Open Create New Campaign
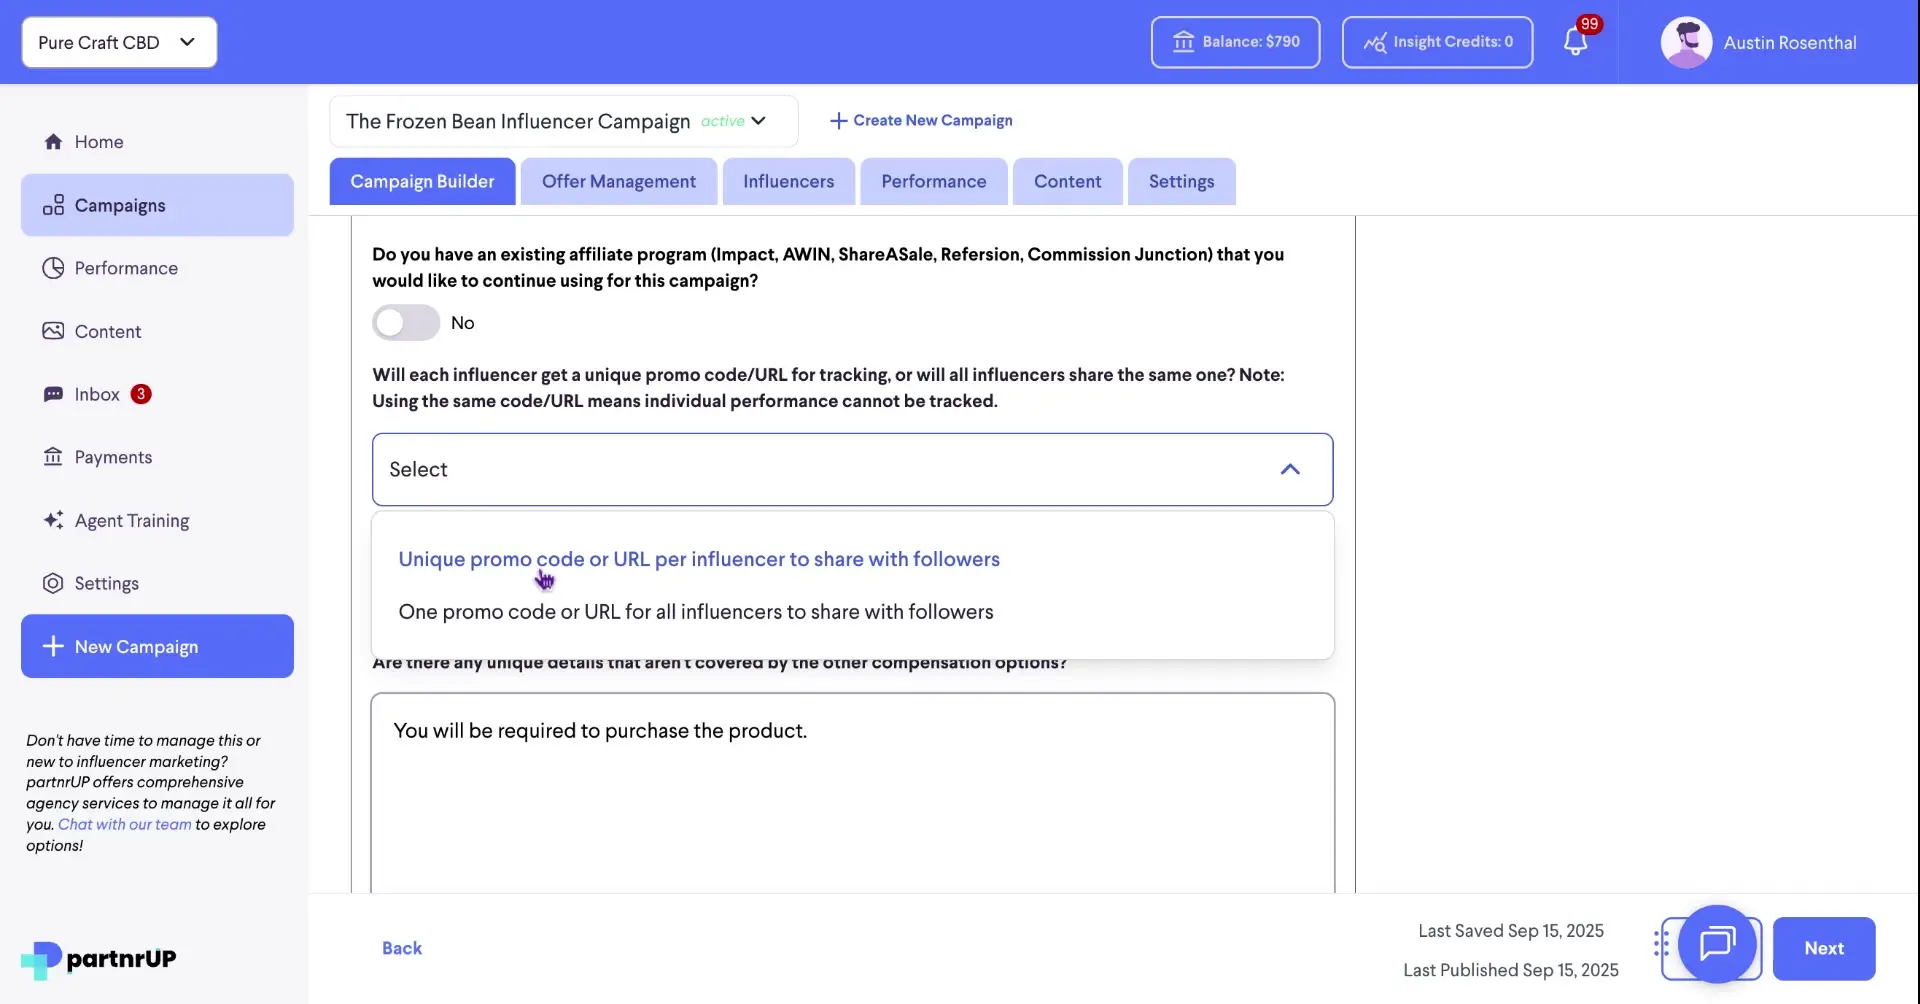 pos(920,120)
